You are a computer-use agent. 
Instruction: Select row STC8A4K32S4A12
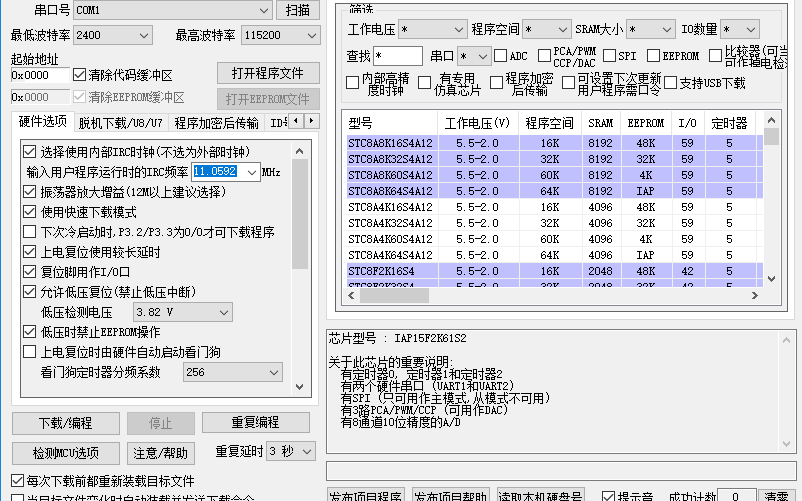coord(554,223)
